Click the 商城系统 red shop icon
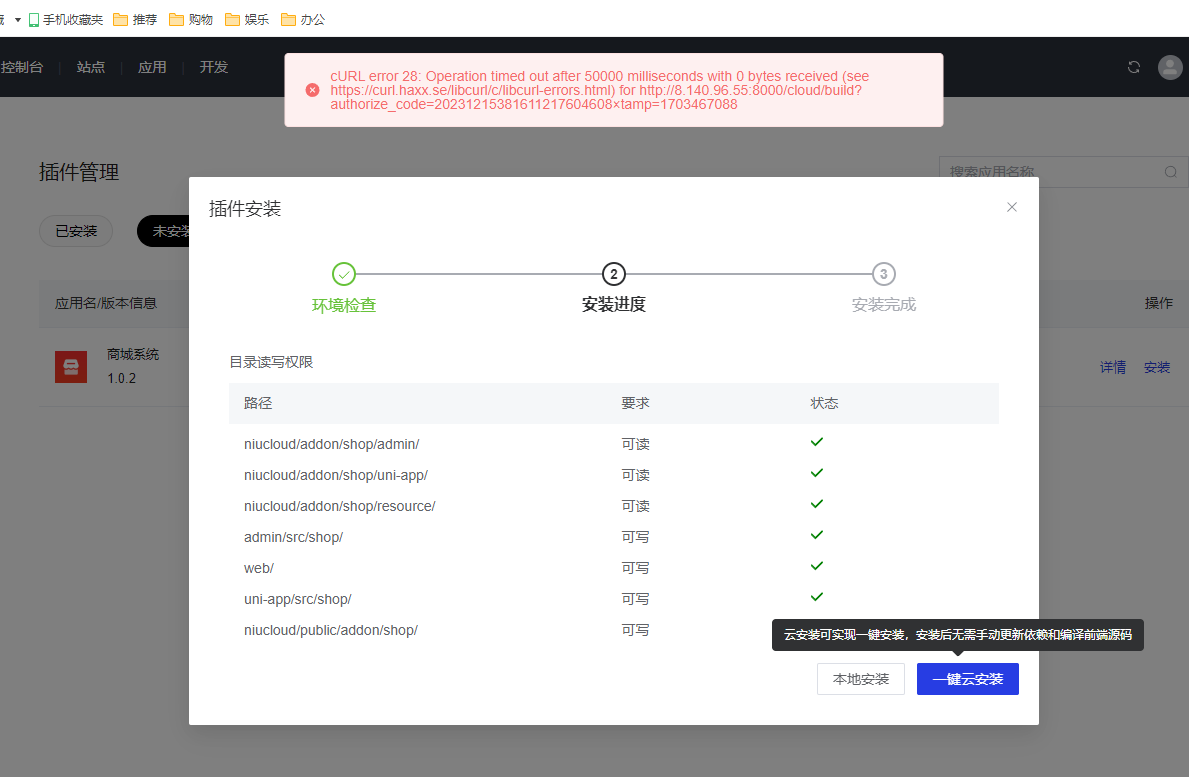The image size is (1189, 777). pyautogui.click(x=71, y=367)
